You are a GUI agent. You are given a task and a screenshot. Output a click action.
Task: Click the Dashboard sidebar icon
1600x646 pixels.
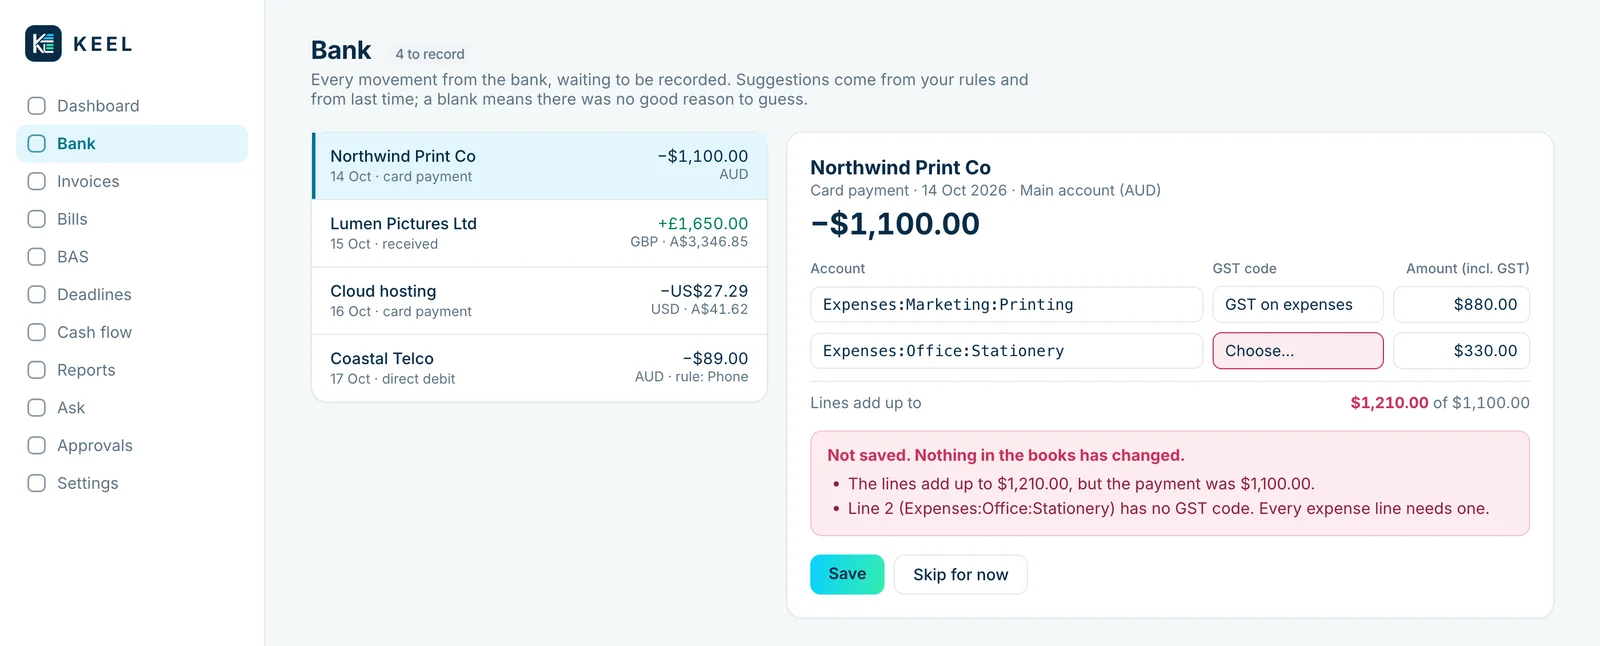click(x=37, y=106)
